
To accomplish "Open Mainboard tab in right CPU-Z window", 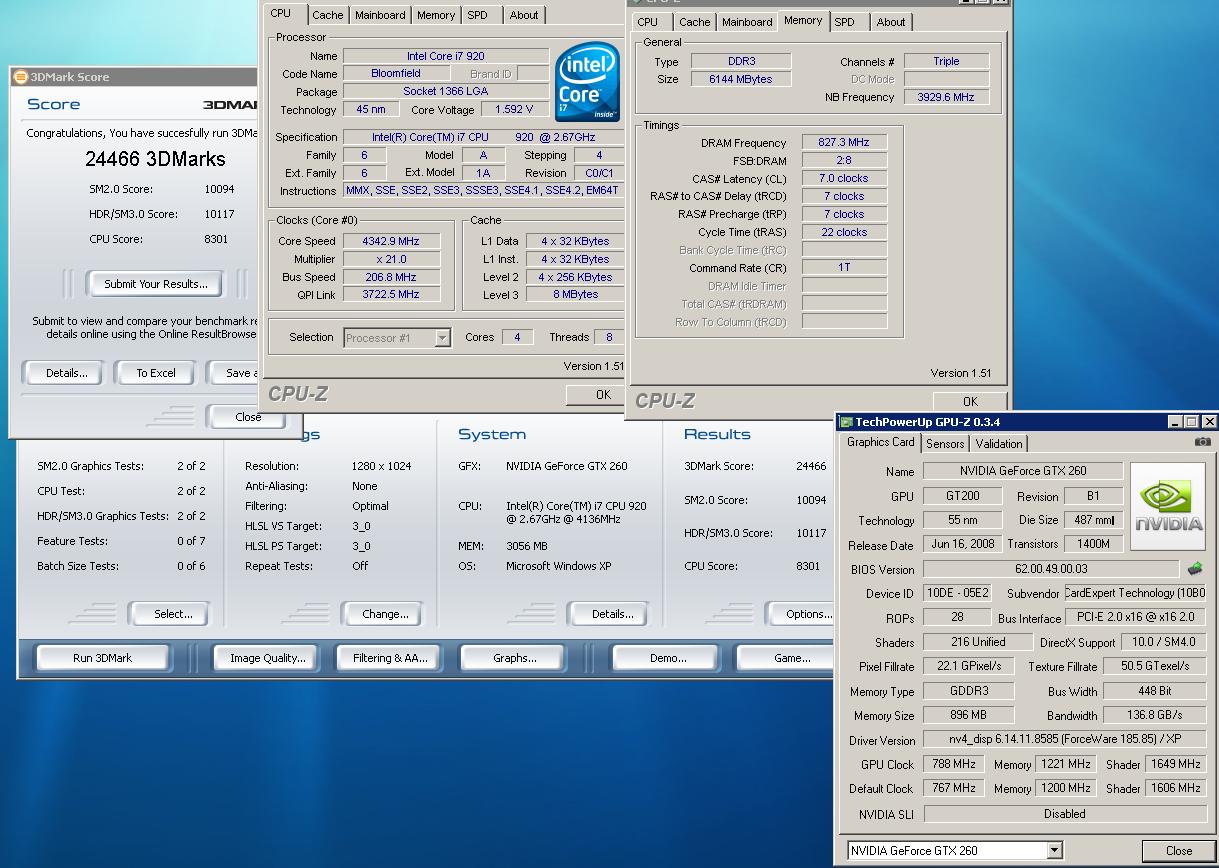I will (x=747, y=22).
